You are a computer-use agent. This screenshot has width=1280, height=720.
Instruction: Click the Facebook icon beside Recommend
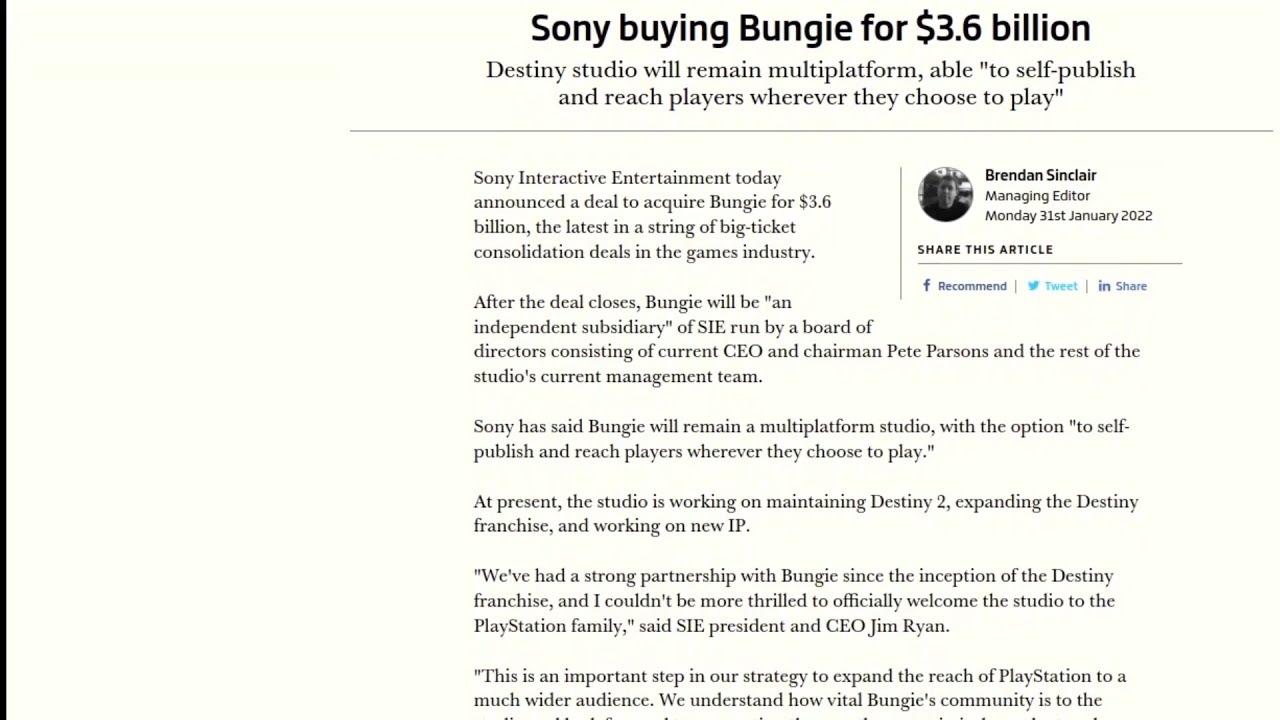(926, 286)
